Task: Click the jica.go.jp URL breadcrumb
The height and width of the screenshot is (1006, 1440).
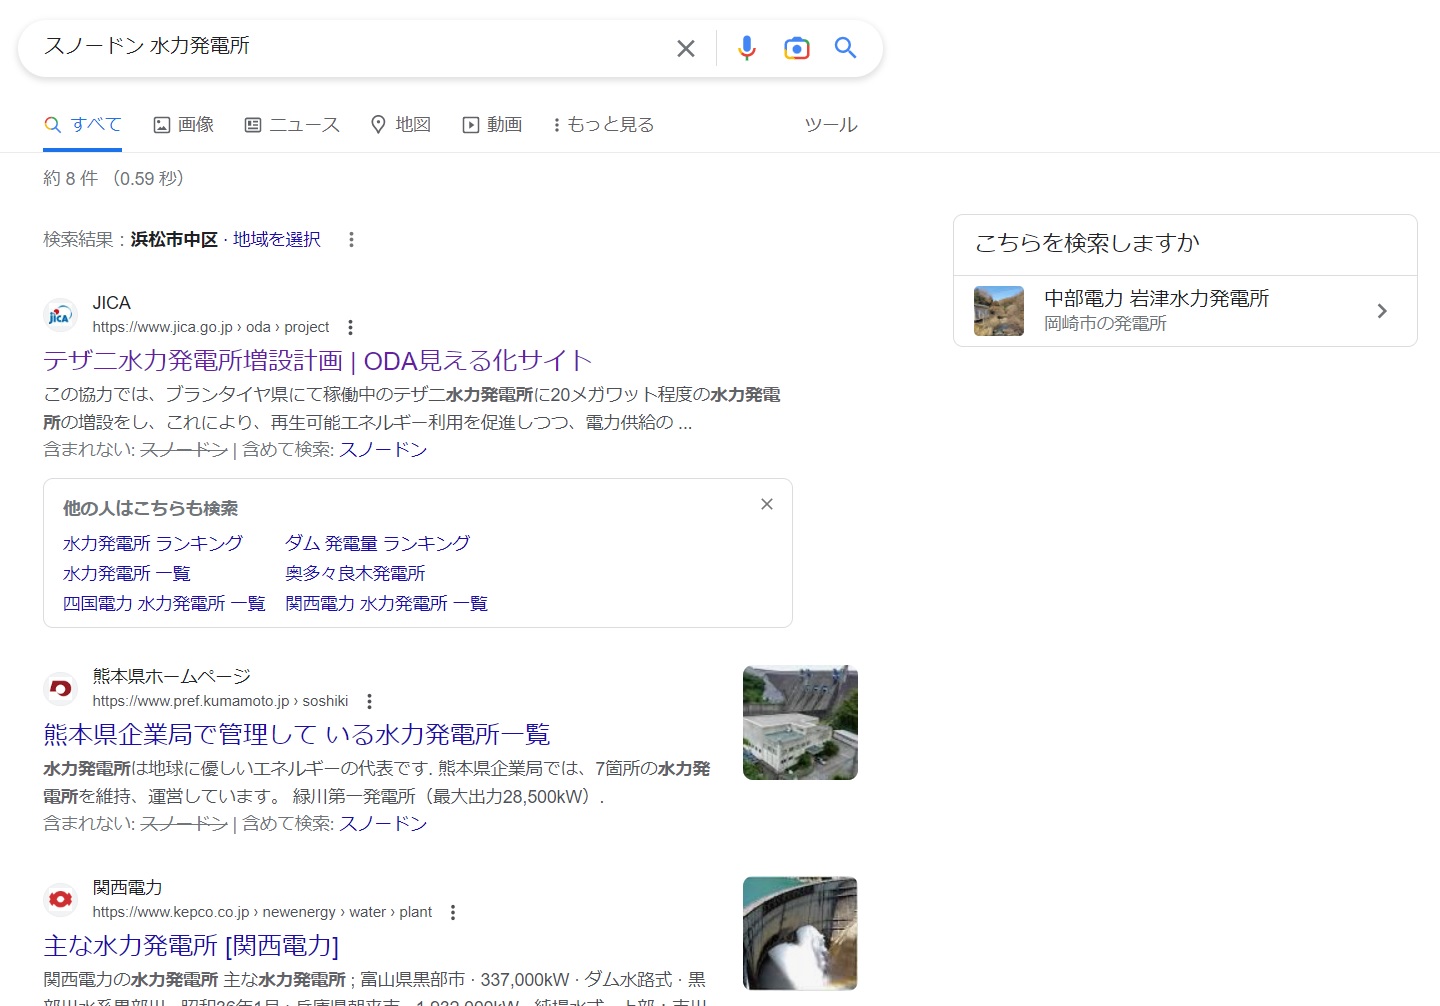Action: pos(211,327)
